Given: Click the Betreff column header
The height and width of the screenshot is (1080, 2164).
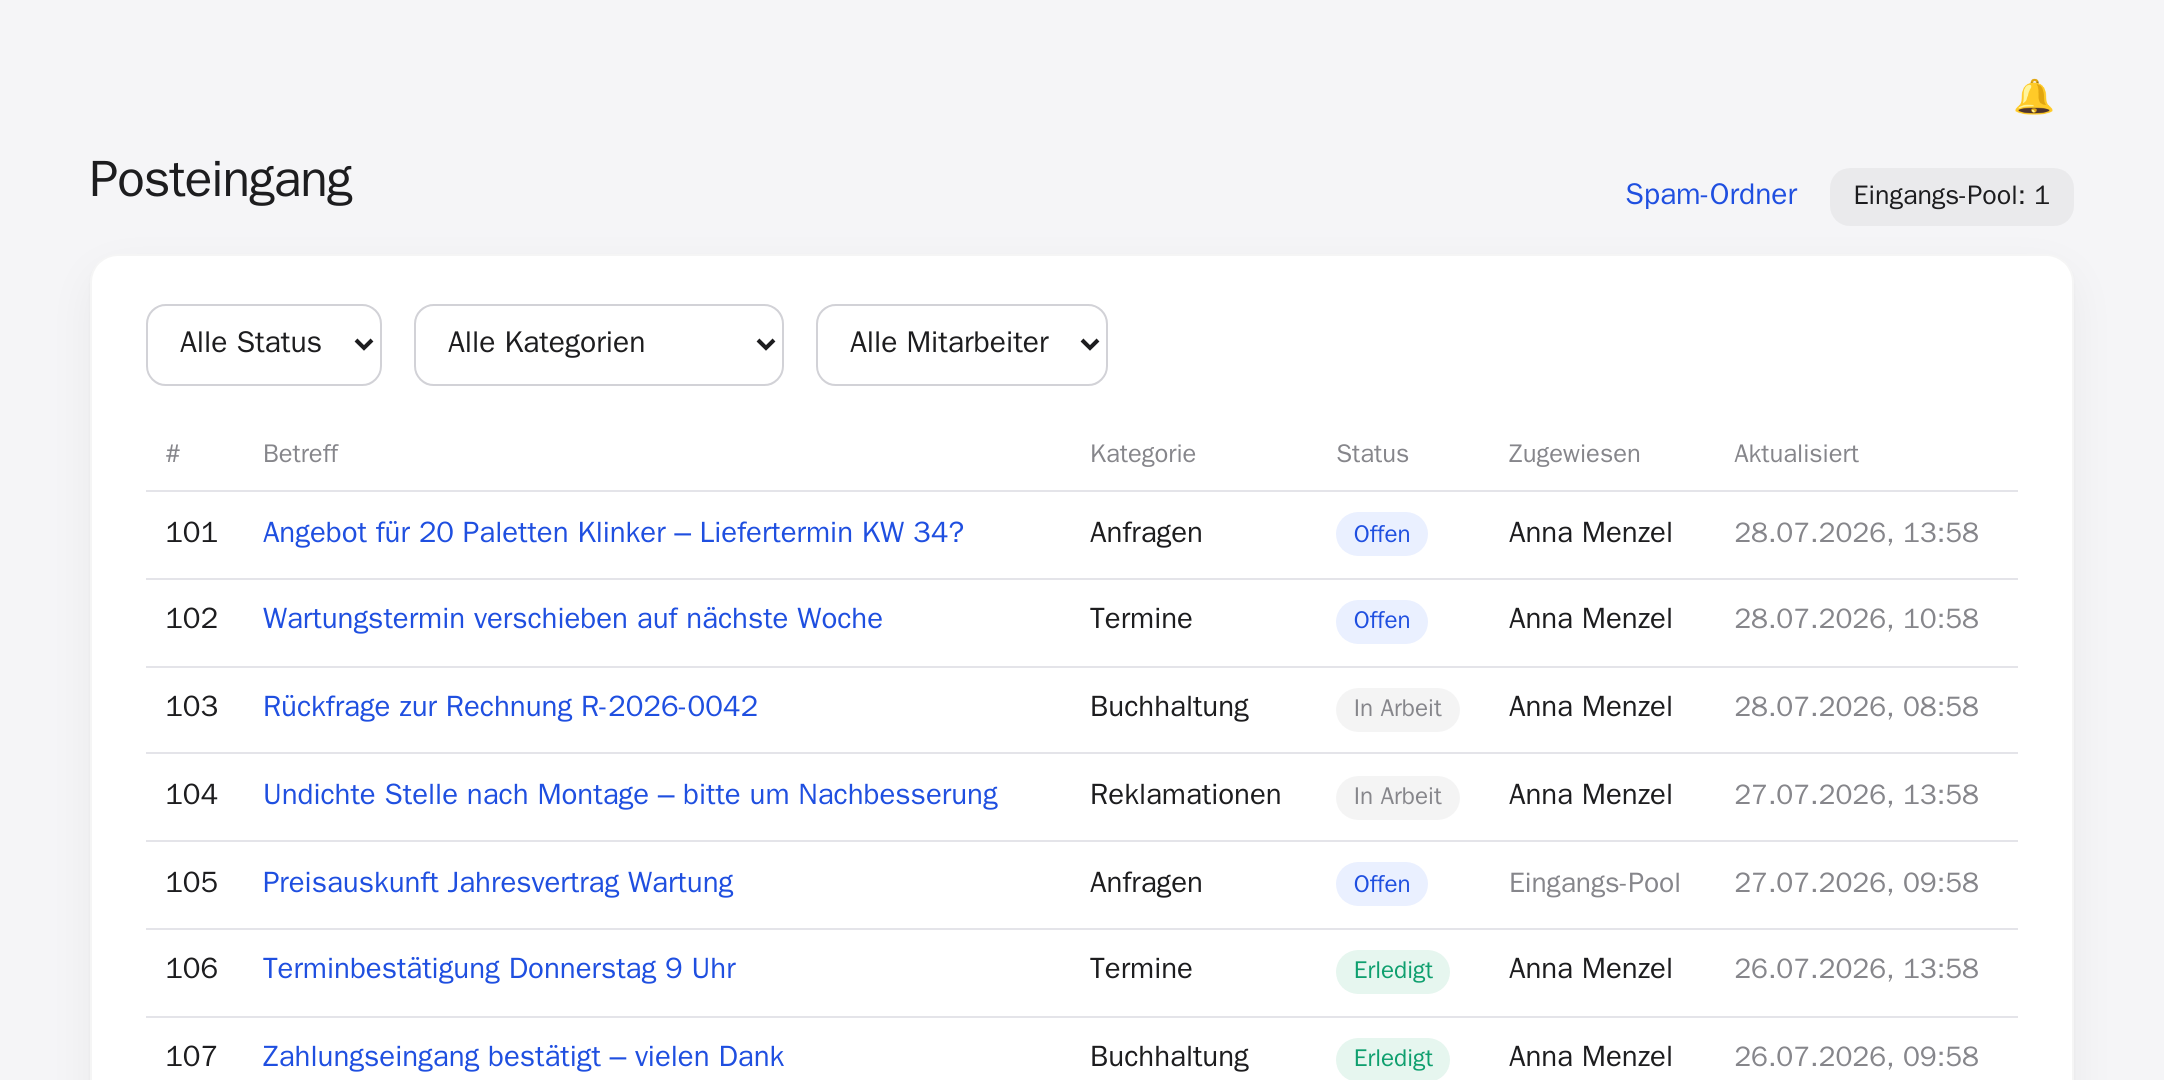Looking at the screenshot, I should 300,454.
